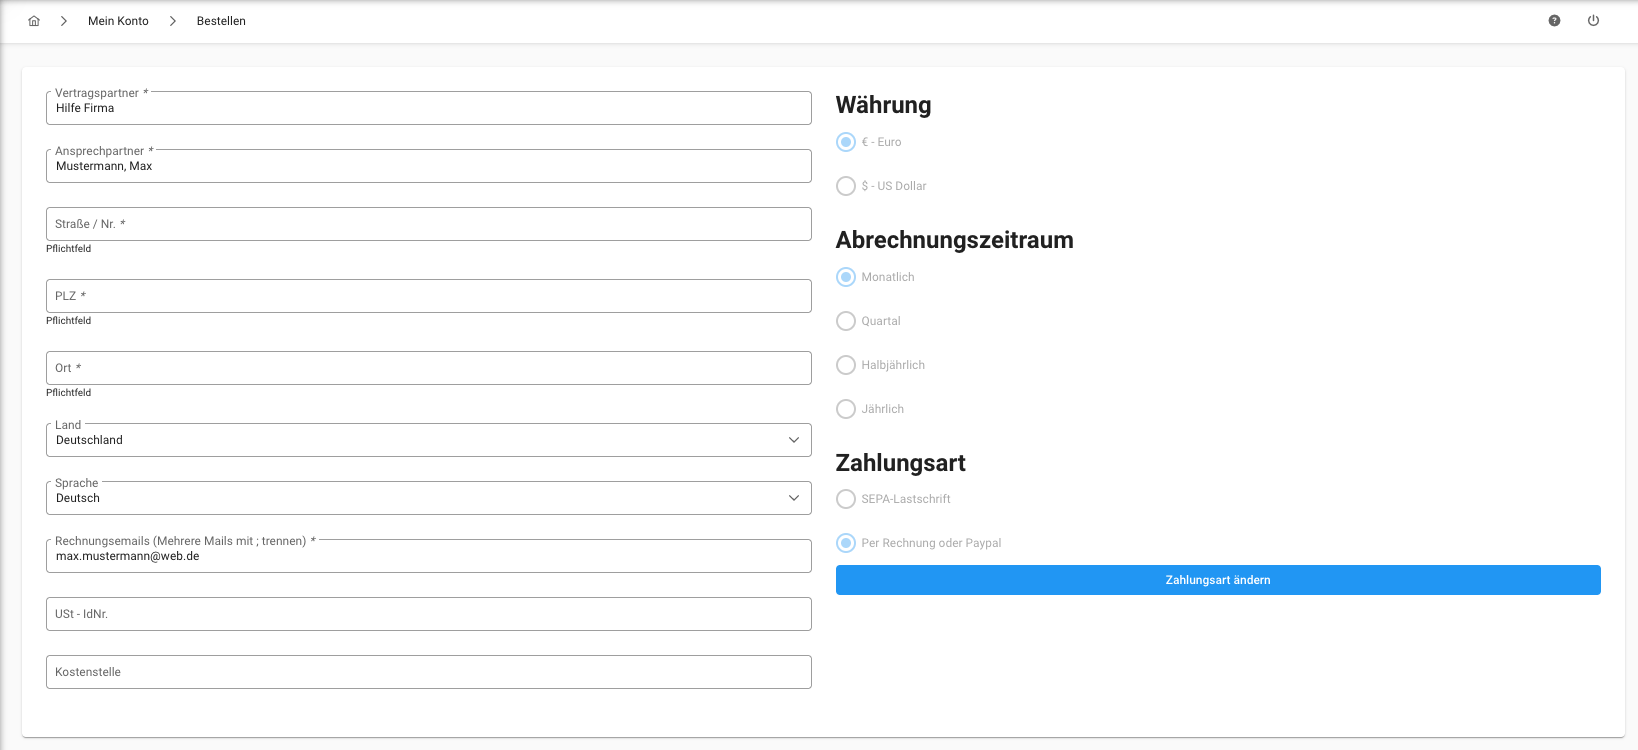Viewport: 1638px width, 750px height.
Task: Go to Mein Konto breadcrumb
Action: tap(118, 21)
